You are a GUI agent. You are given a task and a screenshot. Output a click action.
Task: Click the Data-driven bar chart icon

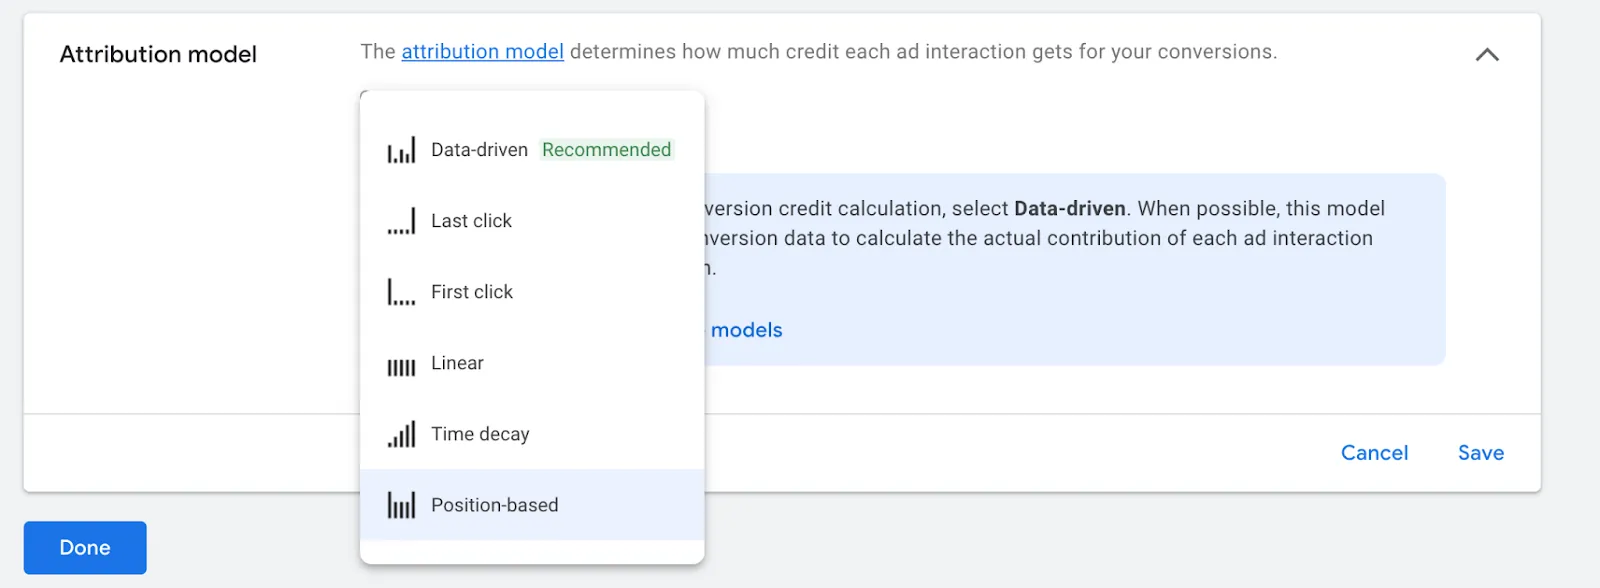[x=400, y=149]
